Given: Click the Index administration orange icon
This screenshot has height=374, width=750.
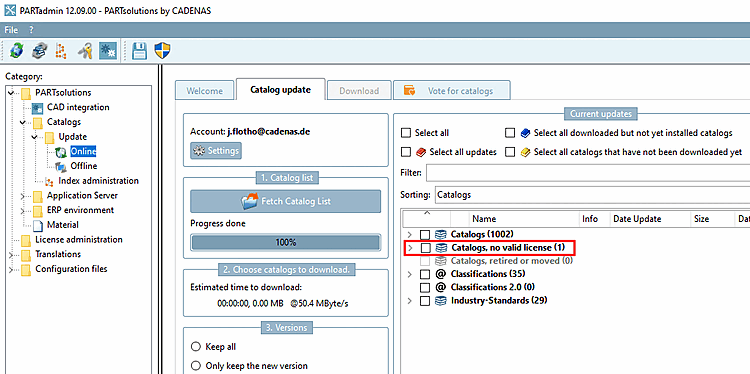Looking at the screenshot, I should (x=50, y=181).
